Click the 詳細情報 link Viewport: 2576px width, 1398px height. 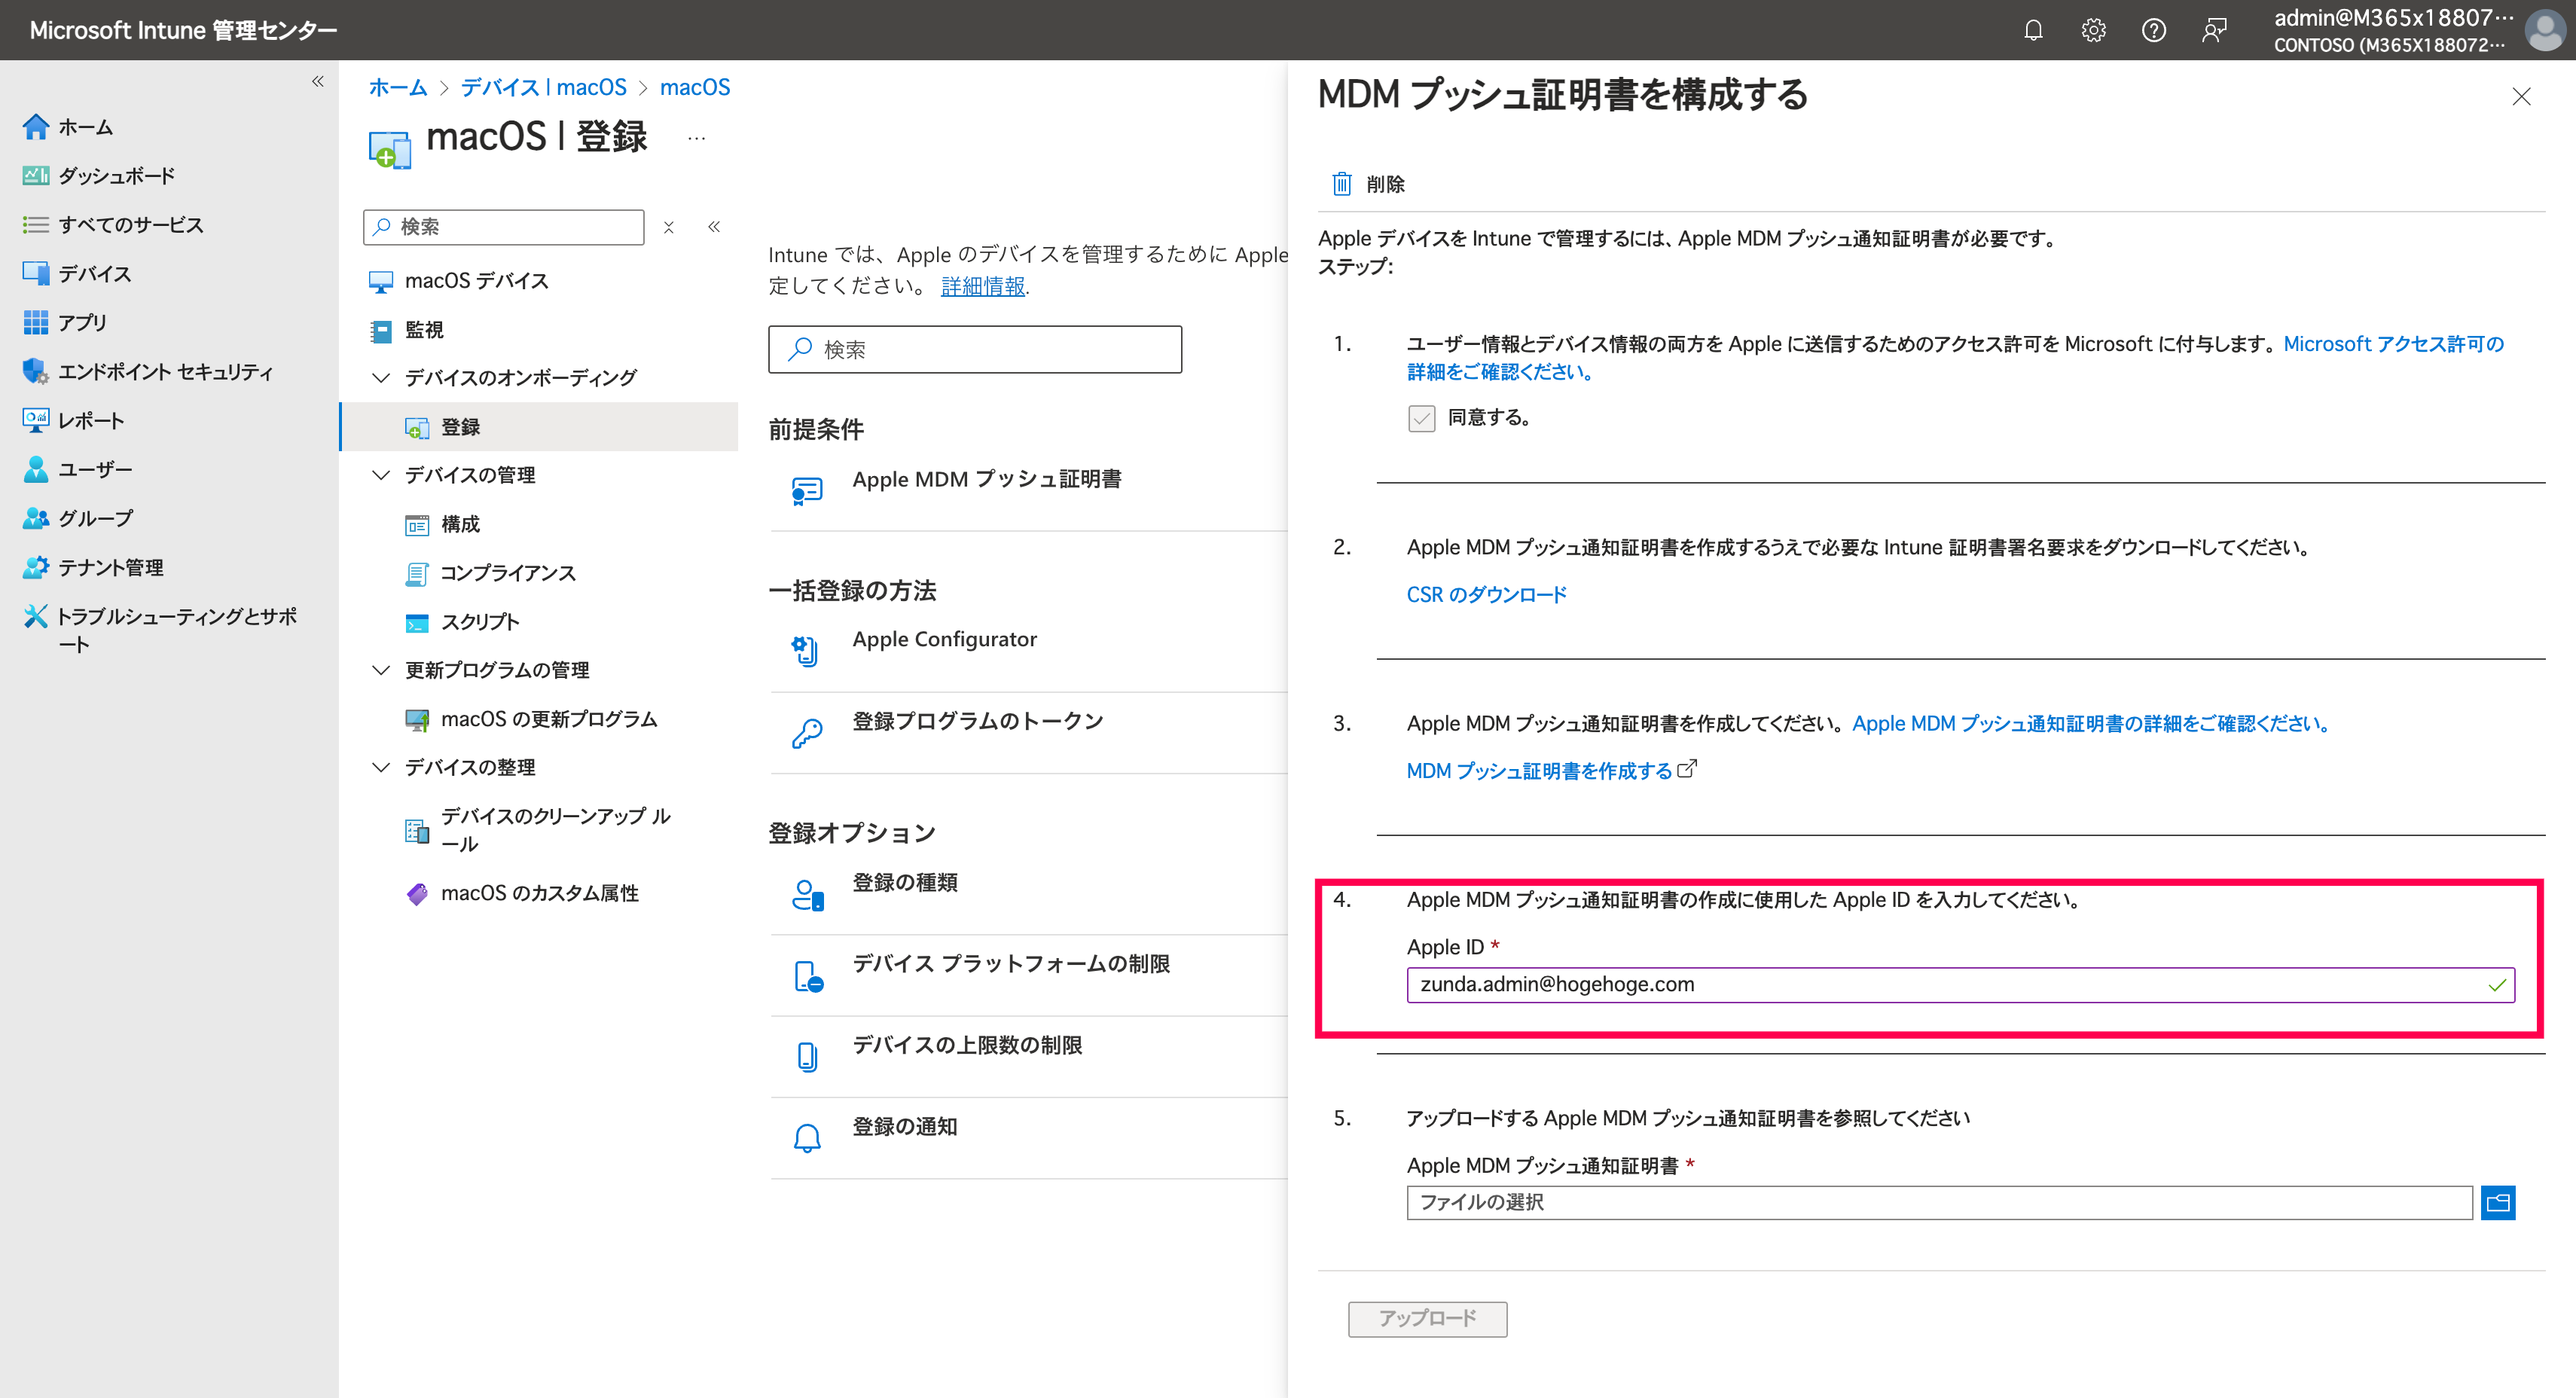point(982,286)
